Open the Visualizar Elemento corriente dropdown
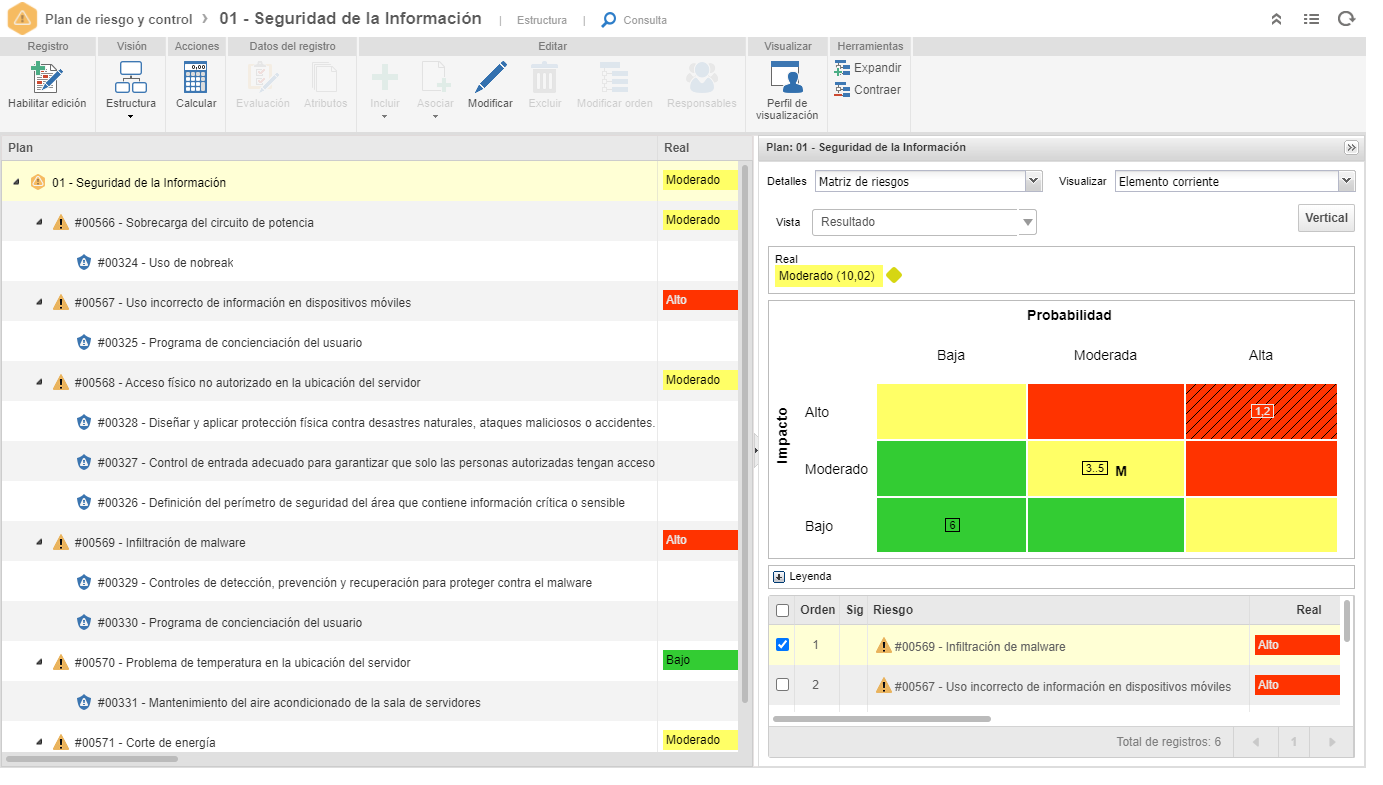Viewport: 1383px width, 785px height. click(x=1235, y=181)
